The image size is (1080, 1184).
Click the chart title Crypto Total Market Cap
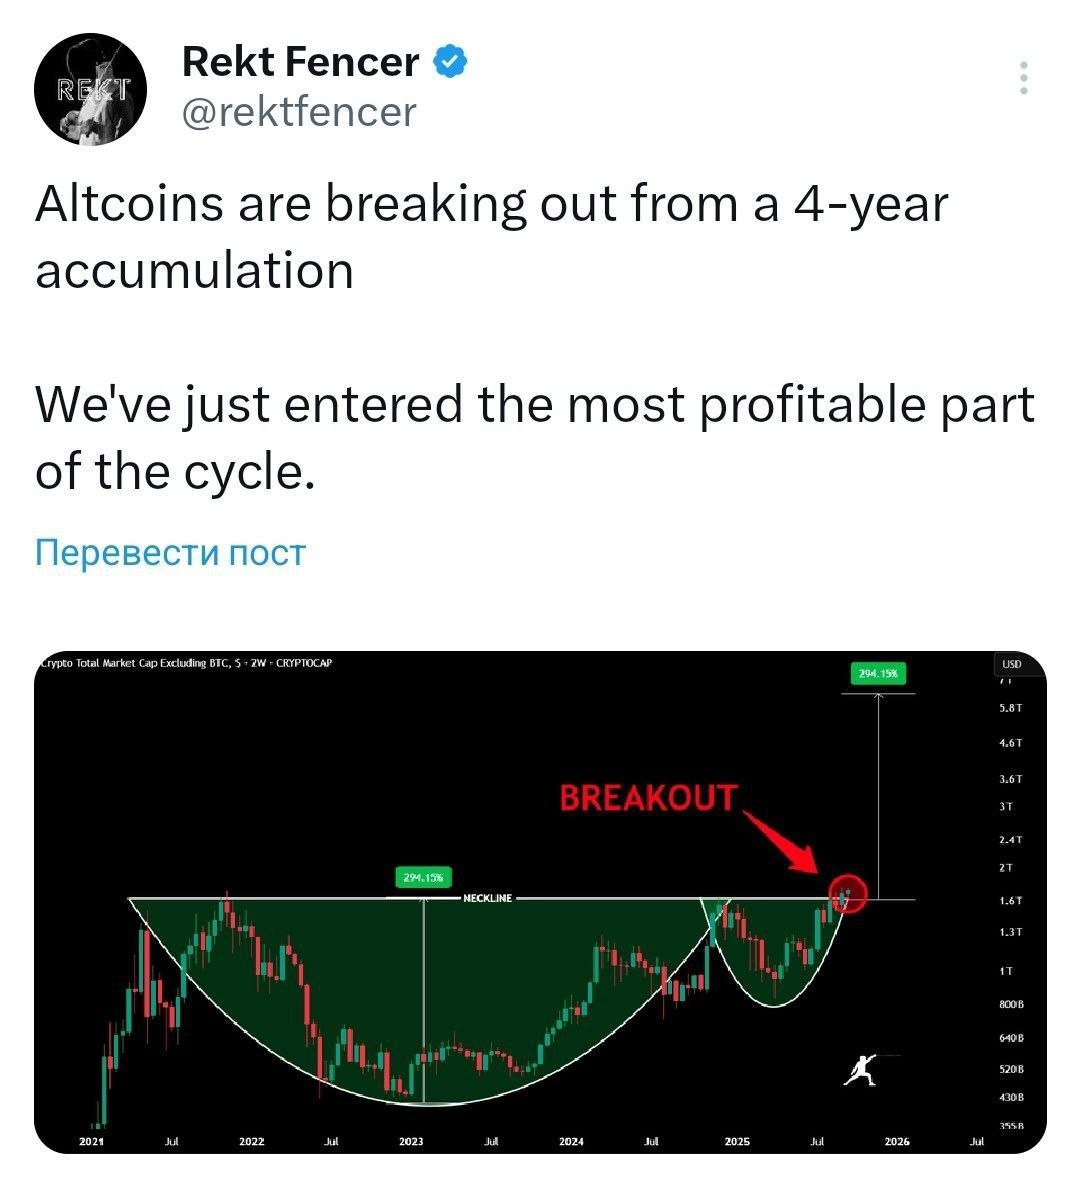(x=185, y=663)
